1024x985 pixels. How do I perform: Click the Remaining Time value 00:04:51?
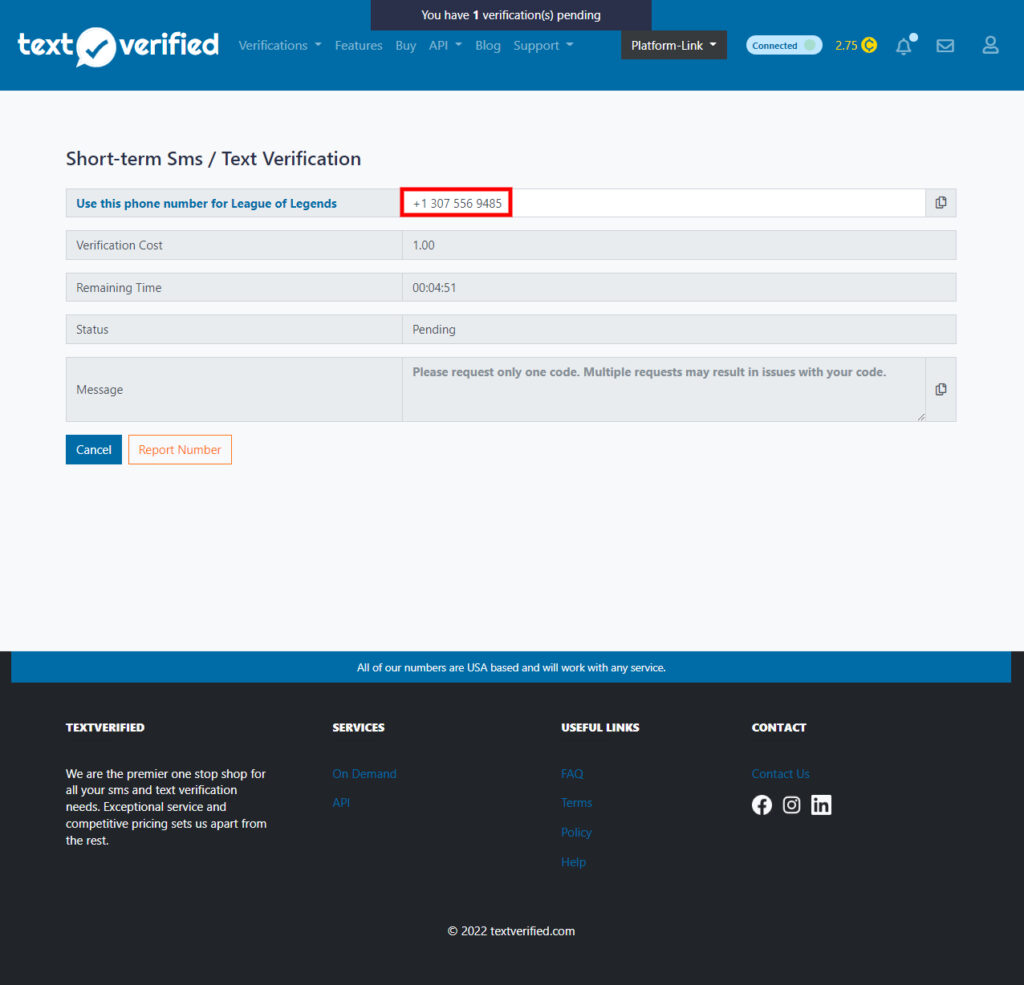tap(679, 287)
